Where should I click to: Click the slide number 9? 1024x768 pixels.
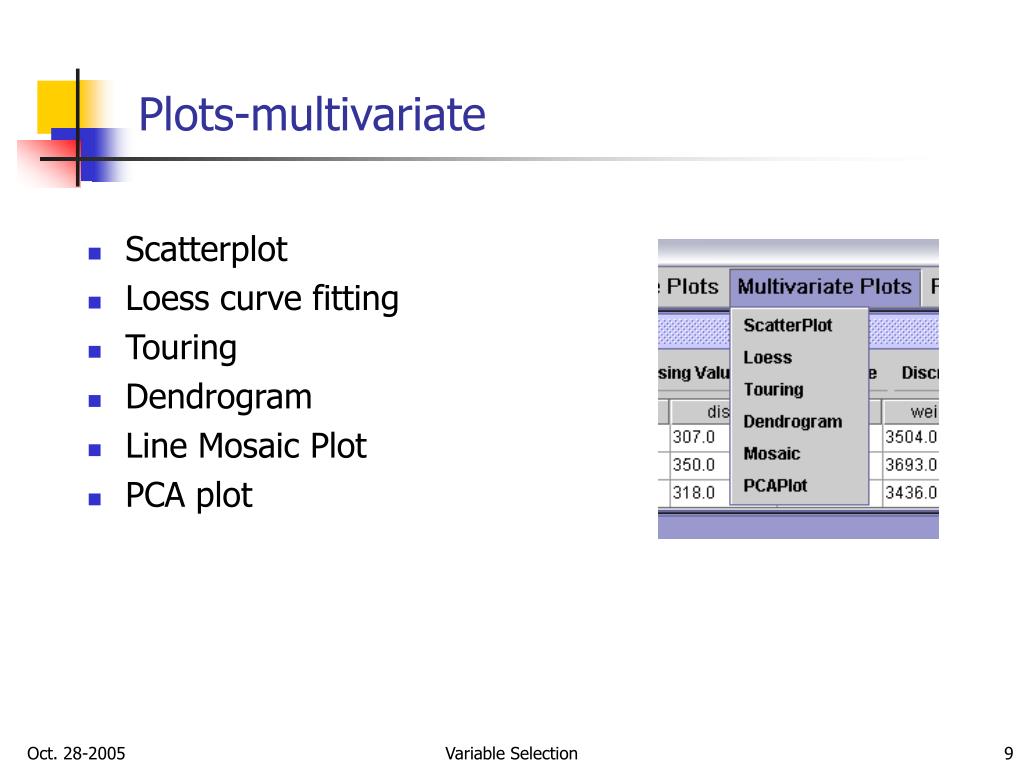1008,753
